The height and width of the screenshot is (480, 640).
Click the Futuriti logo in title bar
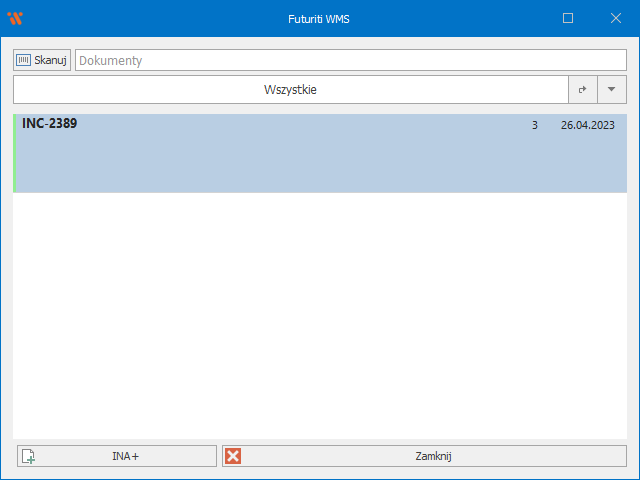(15, 18)
